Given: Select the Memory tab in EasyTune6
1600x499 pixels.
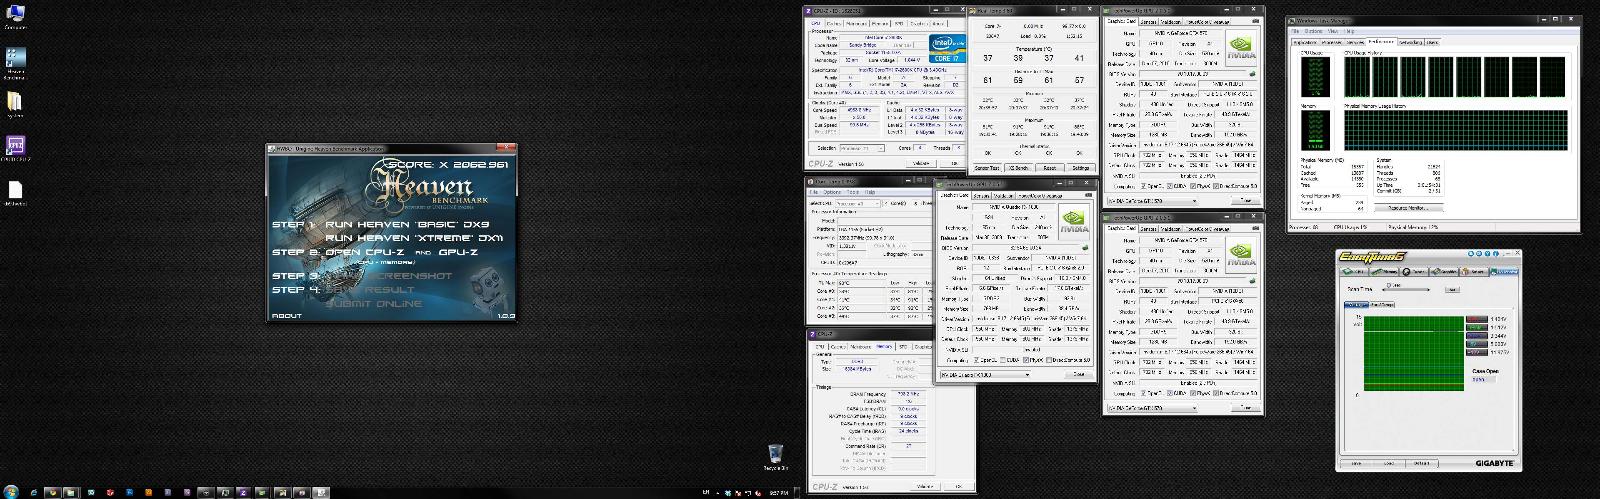Looking at the screenshot, I should pos(1384,272).
